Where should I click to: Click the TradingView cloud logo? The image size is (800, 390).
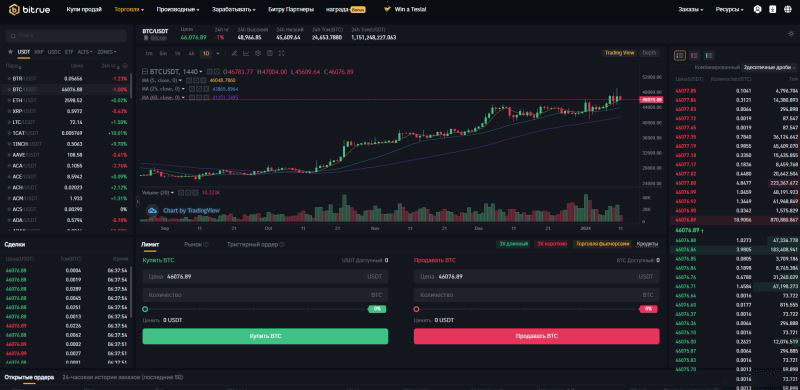153,210
